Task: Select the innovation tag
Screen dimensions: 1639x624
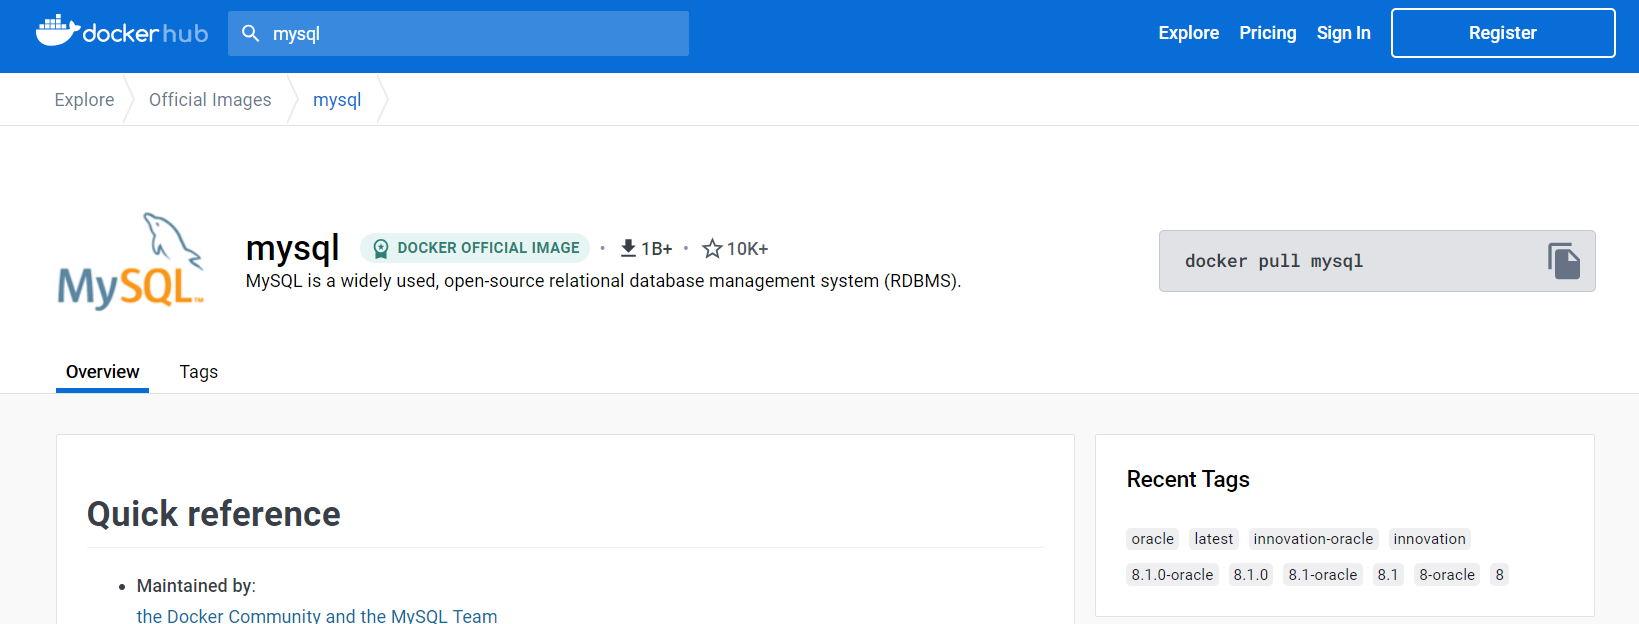Action: (1429, 539)
